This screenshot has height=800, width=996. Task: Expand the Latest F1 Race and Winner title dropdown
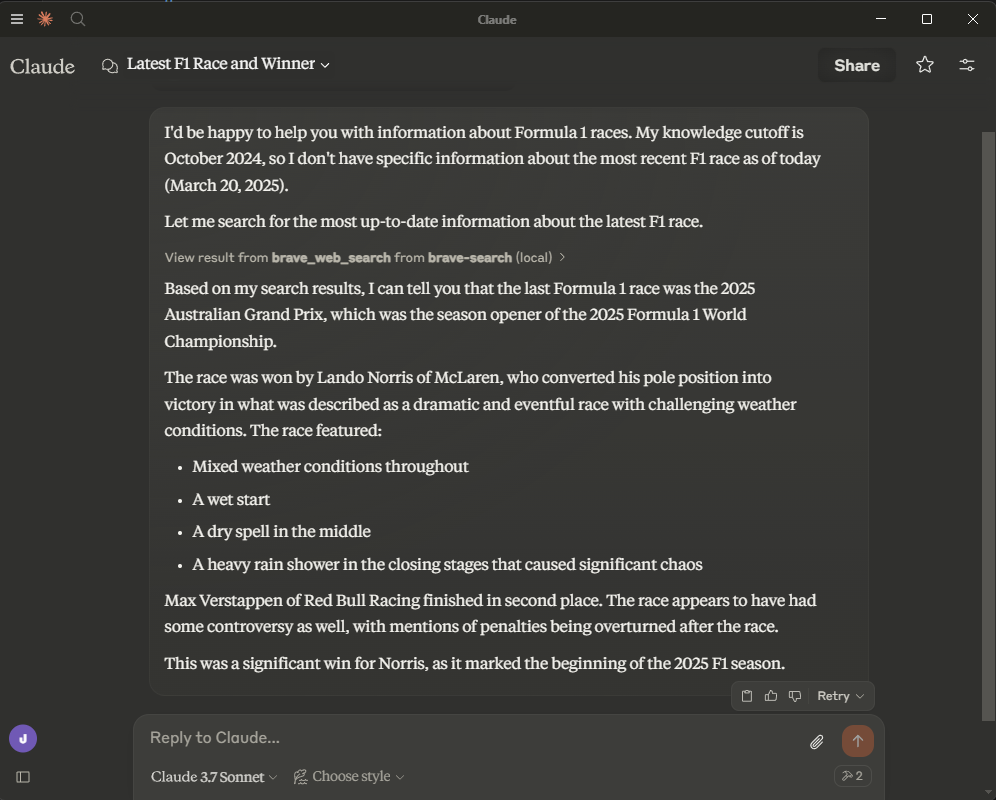227,64
